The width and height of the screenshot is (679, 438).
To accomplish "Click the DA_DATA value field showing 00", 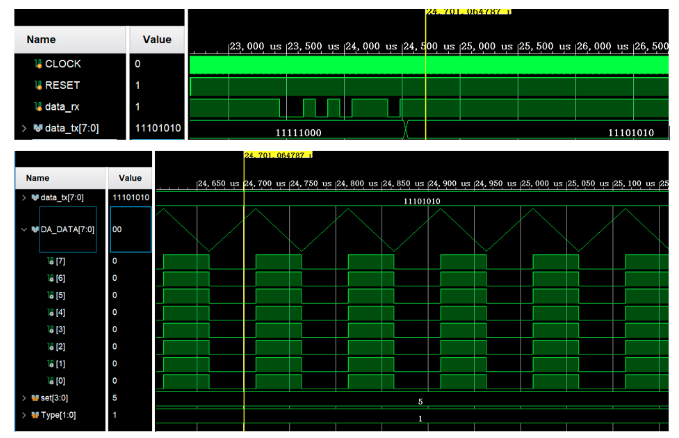I will (130, 229).
